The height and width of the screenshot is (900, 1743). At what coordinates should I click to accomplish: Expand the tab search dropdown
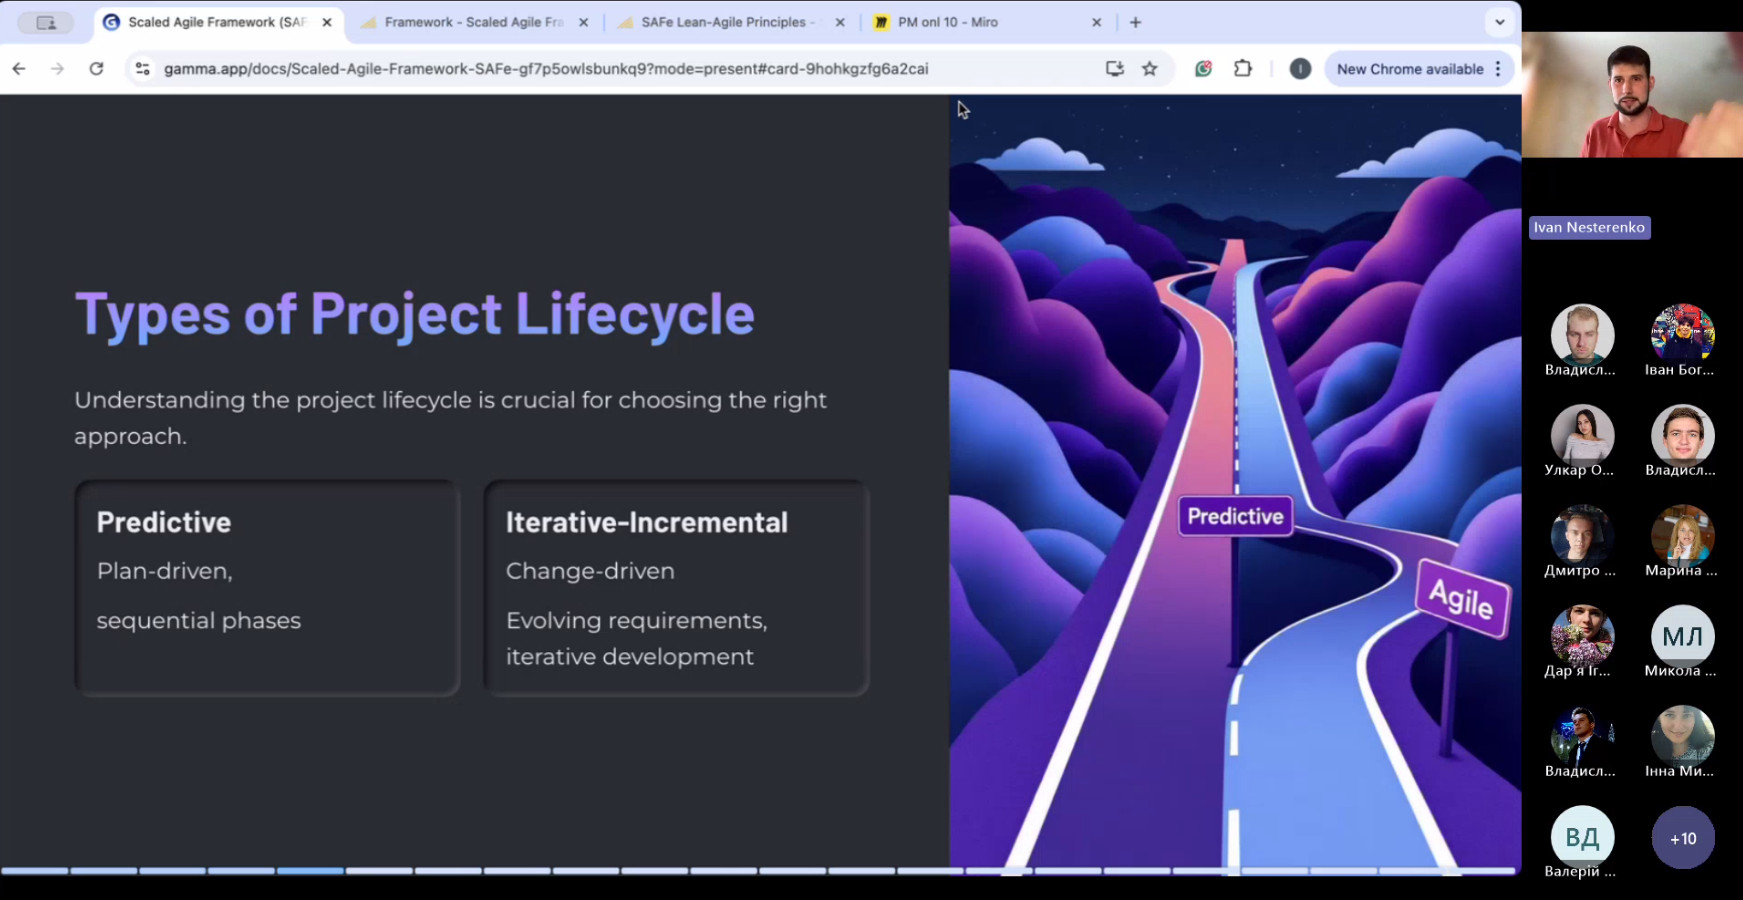pyautogui.click(x=1499, y=22)
